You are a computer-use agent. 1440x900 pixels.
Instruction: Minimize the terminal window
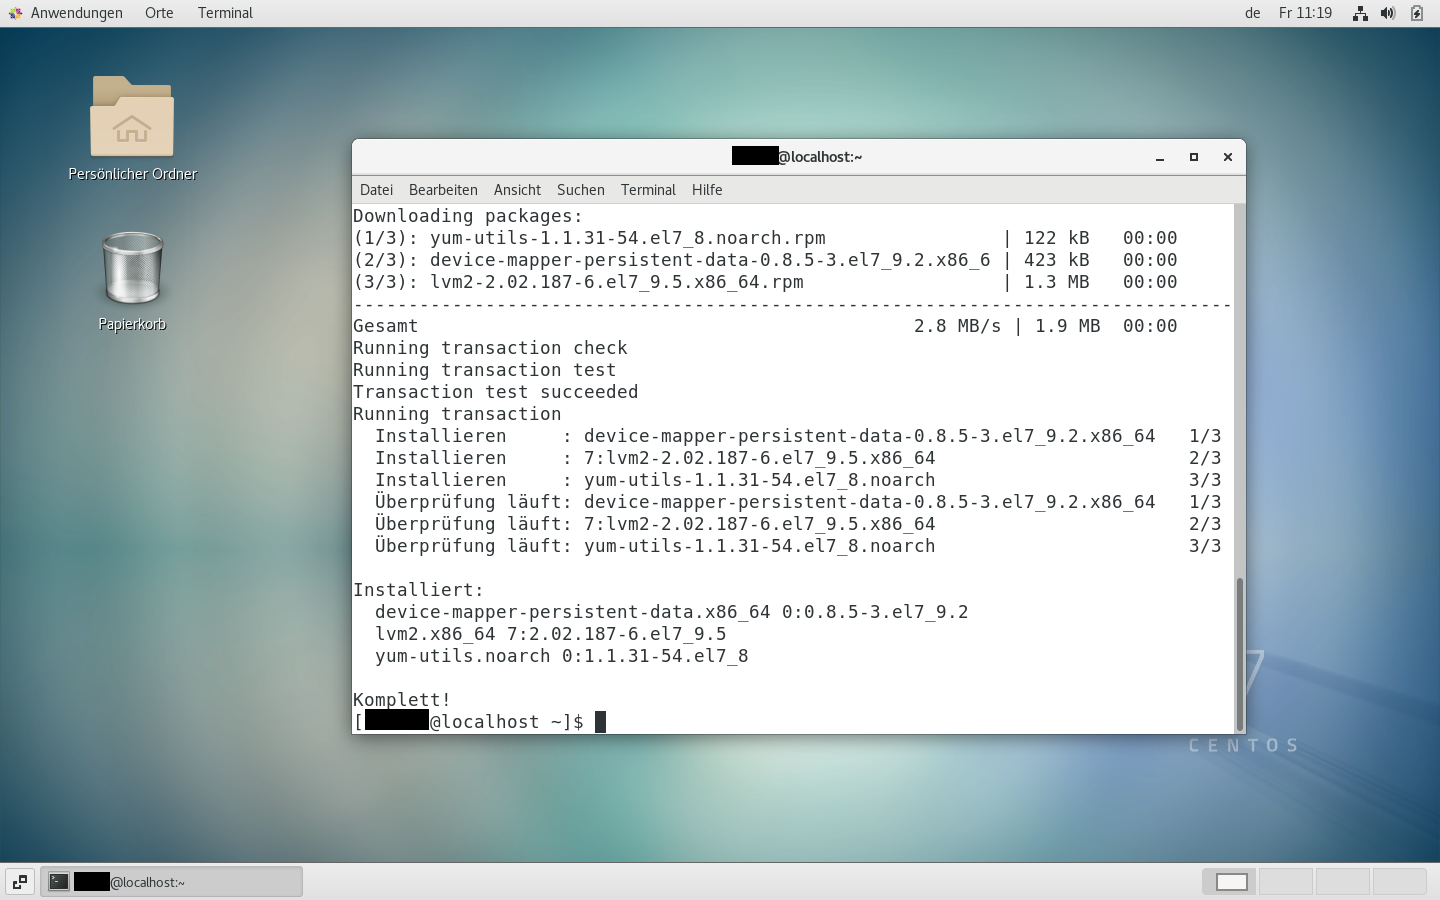click(x=1160, y=157)
